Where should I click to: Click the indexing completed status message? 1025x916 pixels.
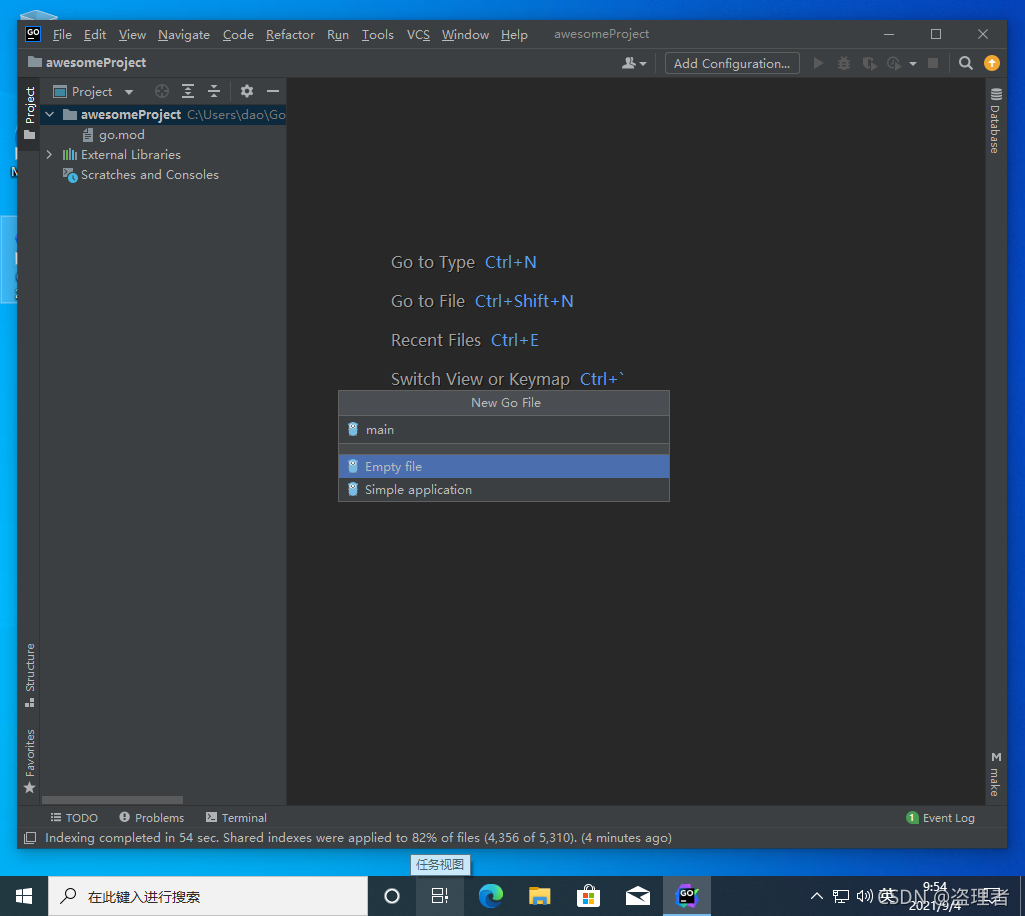(x=358, y=838)
